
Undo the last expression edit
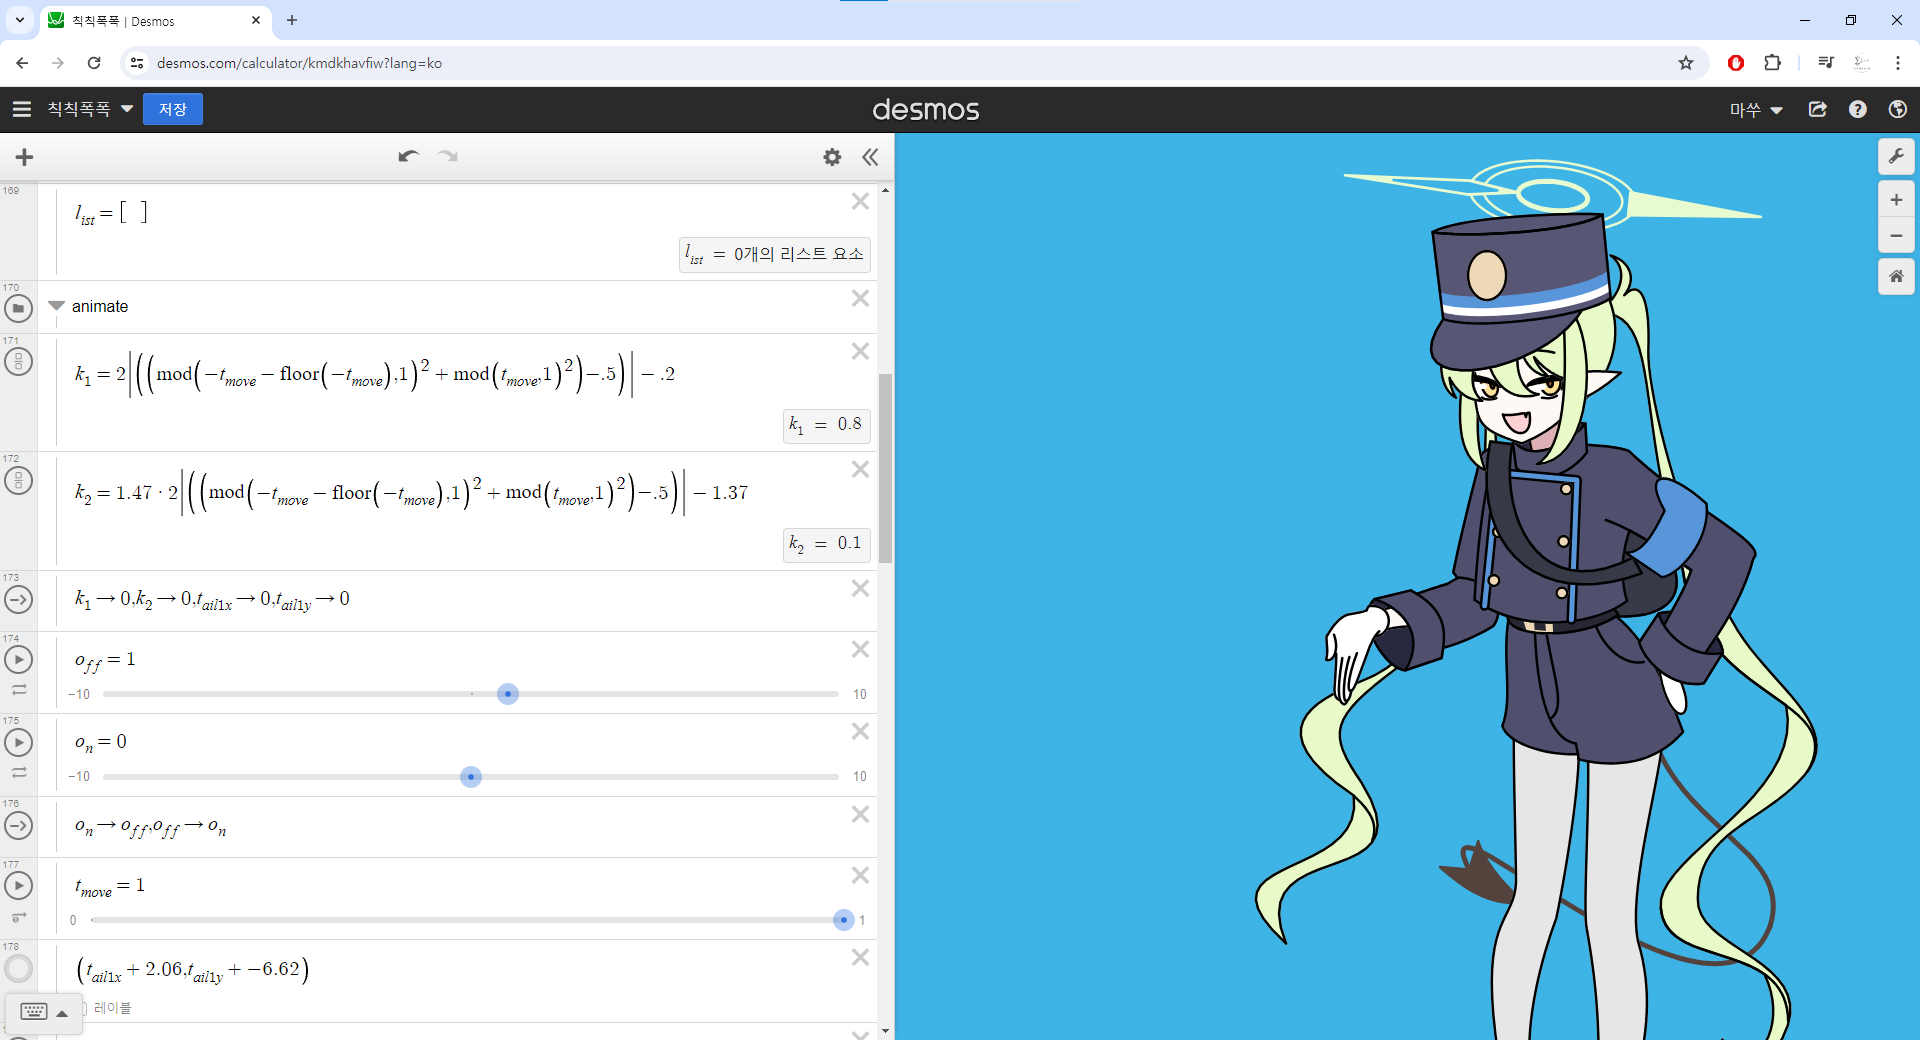(x=408, y=157)
